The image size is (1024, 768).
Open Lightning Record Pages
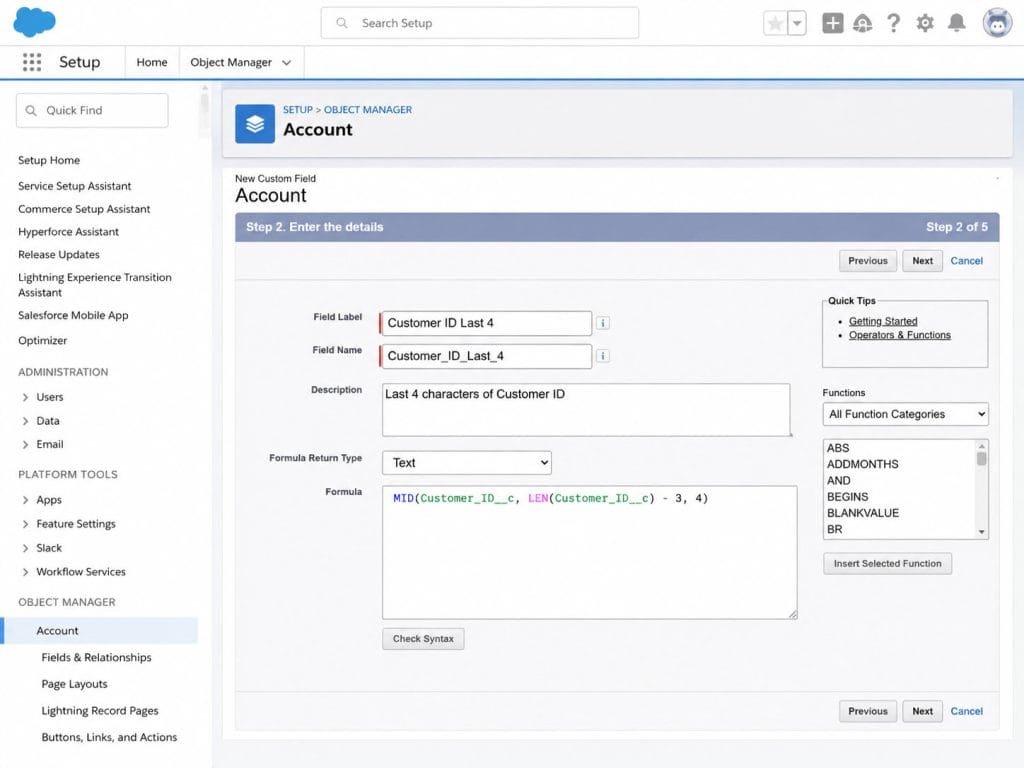pos(100,711)
